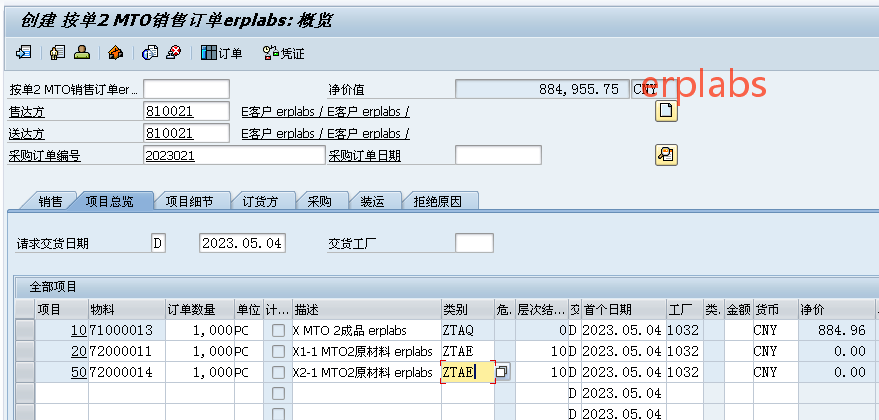This screenshot has width=879, height=420.
Task: Click the 售达方 label link
Action: [26, 112]
